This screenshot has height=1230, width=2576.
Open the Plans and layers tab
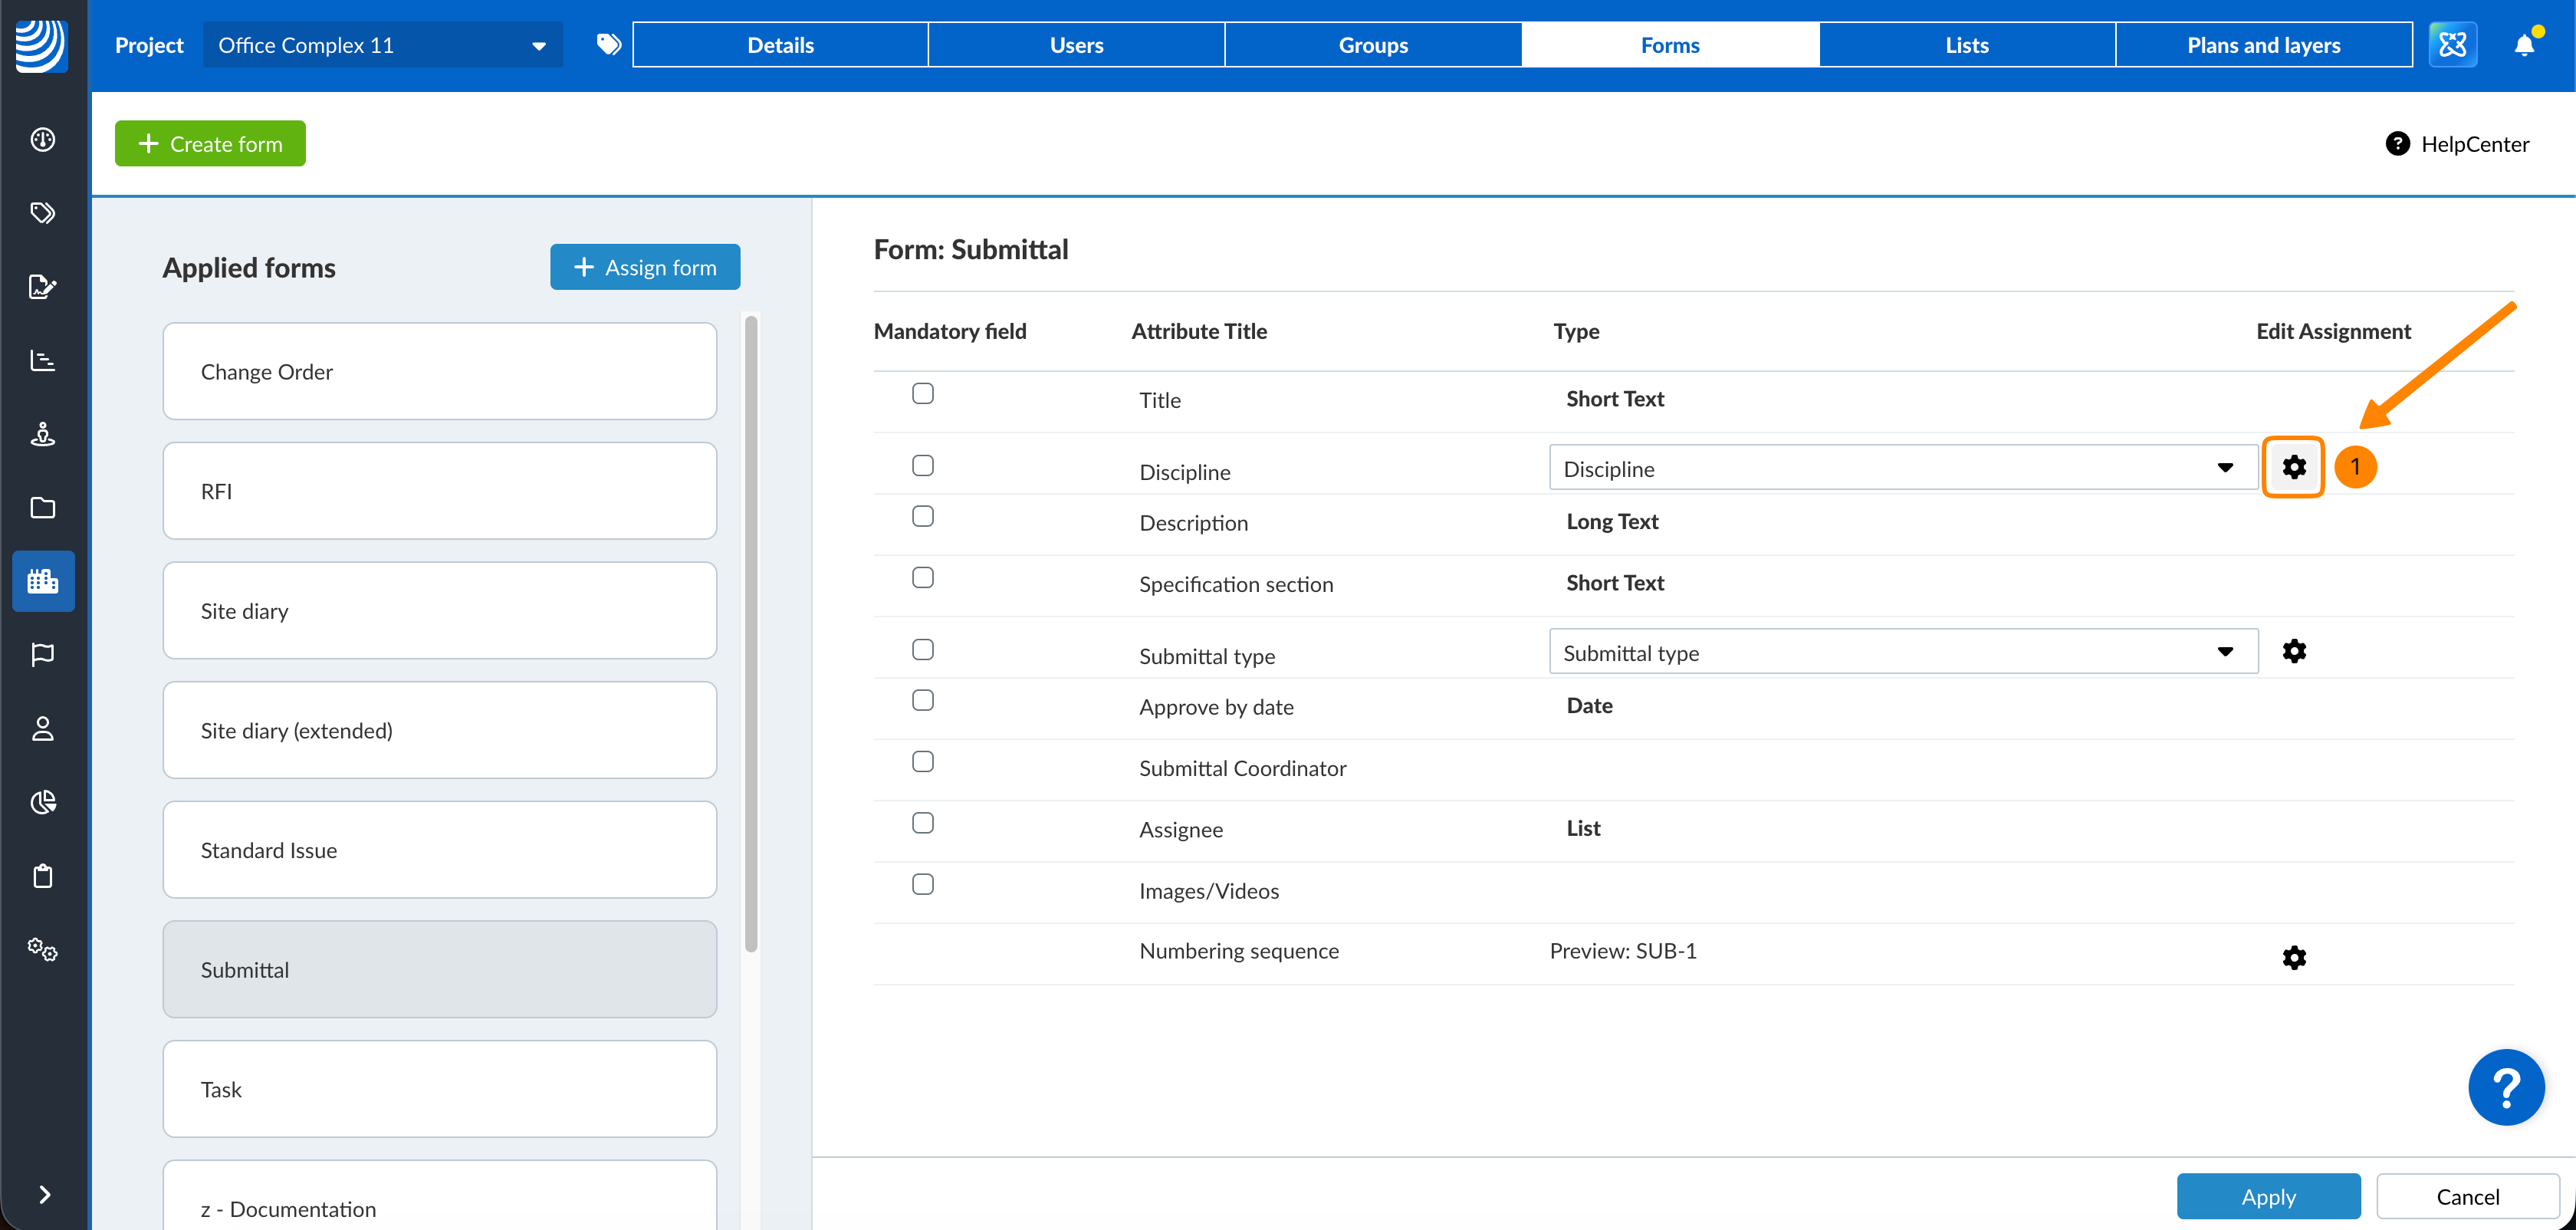pos(2263,45)
